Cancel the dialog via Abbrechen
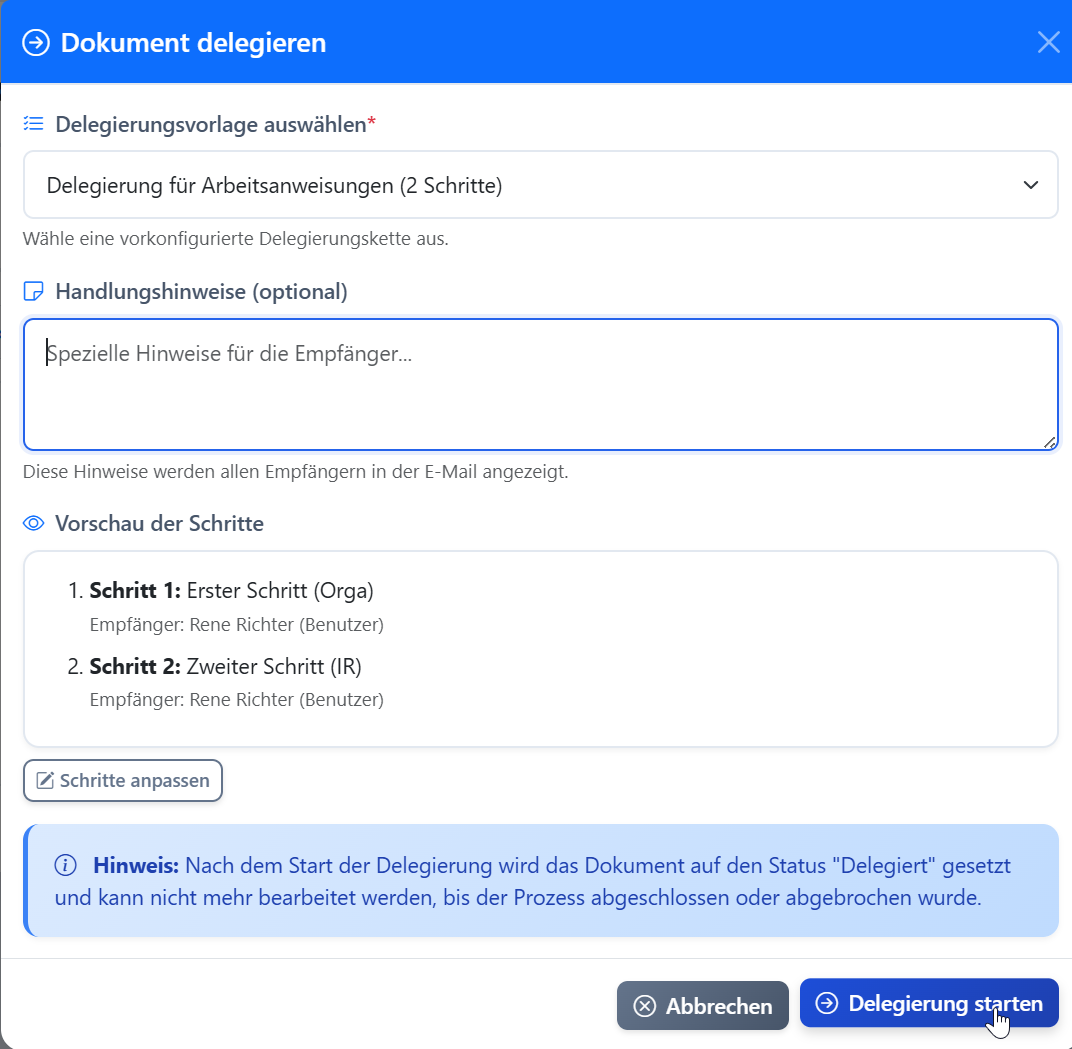The width and height of the screenshot is (1072, 1049). coord(703,1006)
